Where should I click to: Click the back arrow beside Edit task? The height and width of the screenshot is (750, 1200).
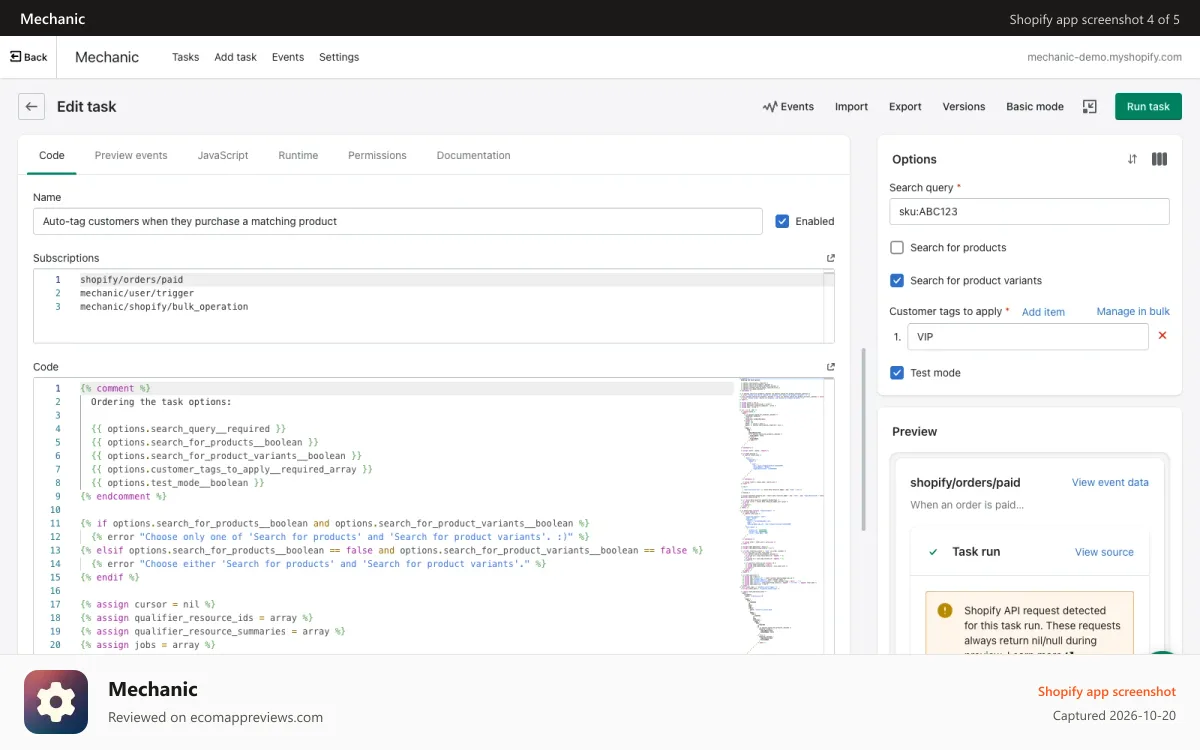[x=31, y=106]
